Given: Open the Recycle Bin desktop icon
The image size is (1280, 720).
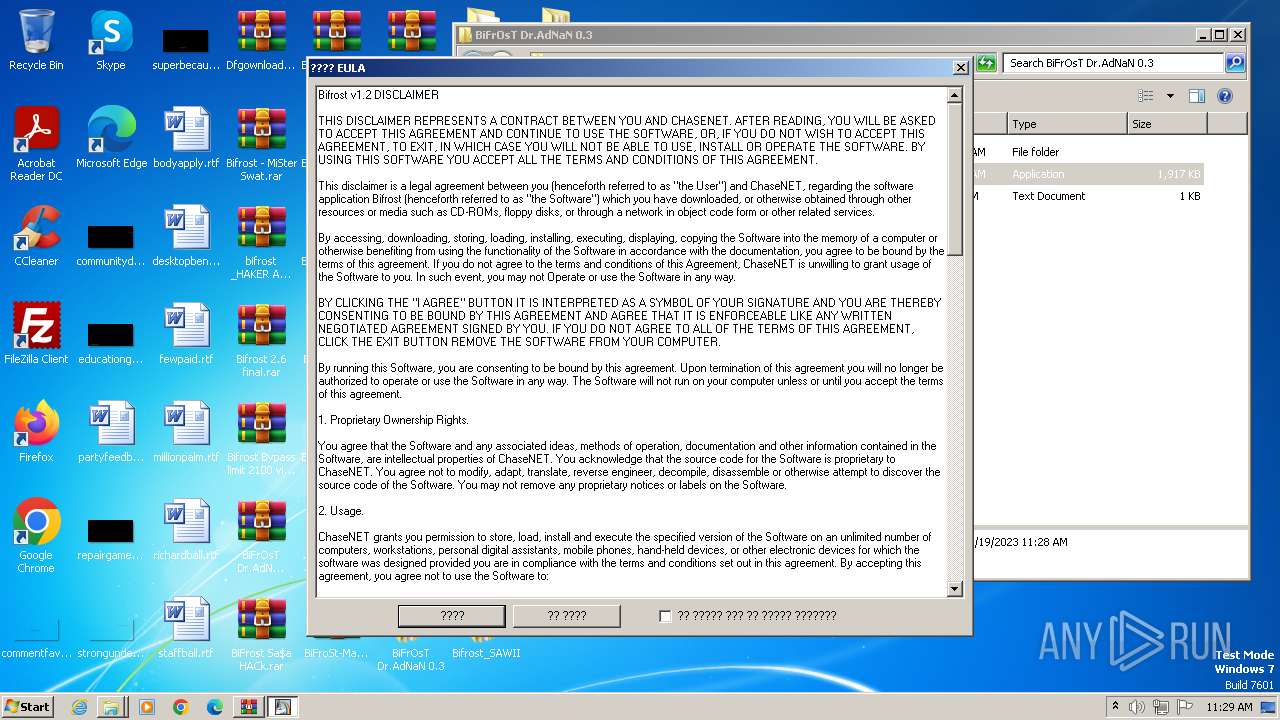Looking at the screenshot, I should tap(36, 40).
